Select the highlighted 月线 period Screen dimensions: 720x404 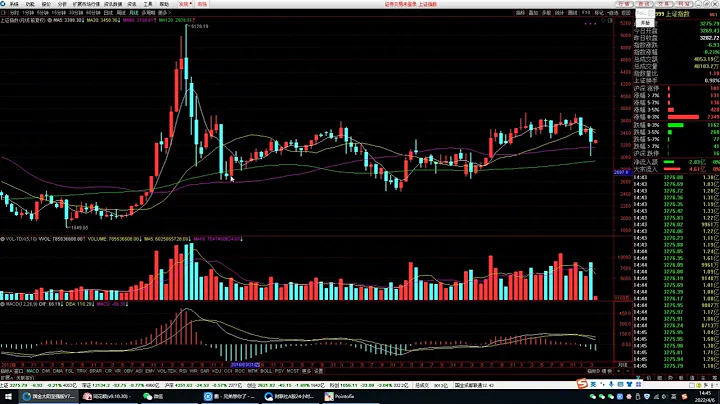coord(134,13)
